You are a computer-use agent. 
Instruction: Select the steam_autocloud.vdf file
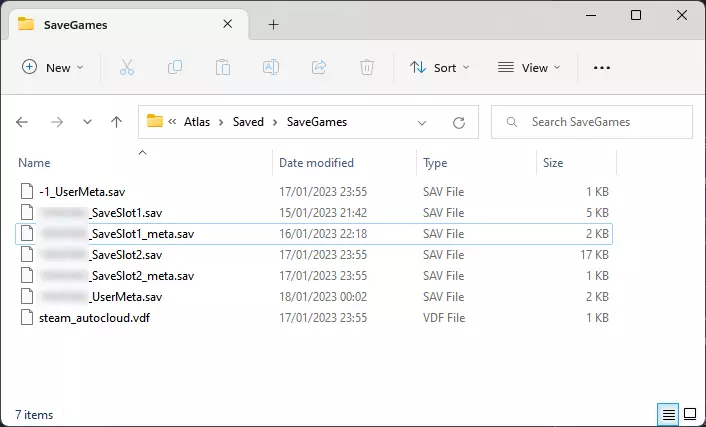click(94, 318)
